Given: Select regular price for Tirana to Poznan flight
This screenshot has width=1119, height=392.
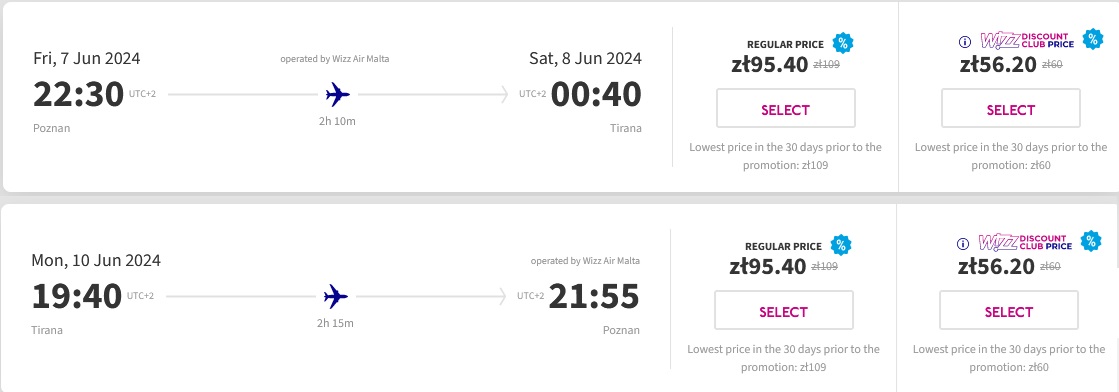Looking at the screenshot, I should 784,311.
